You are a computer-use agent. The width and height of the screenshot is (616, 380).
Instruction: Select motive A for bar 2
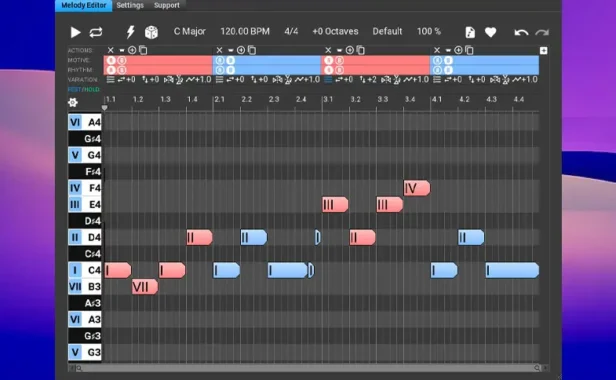click(x=220, y=61)
